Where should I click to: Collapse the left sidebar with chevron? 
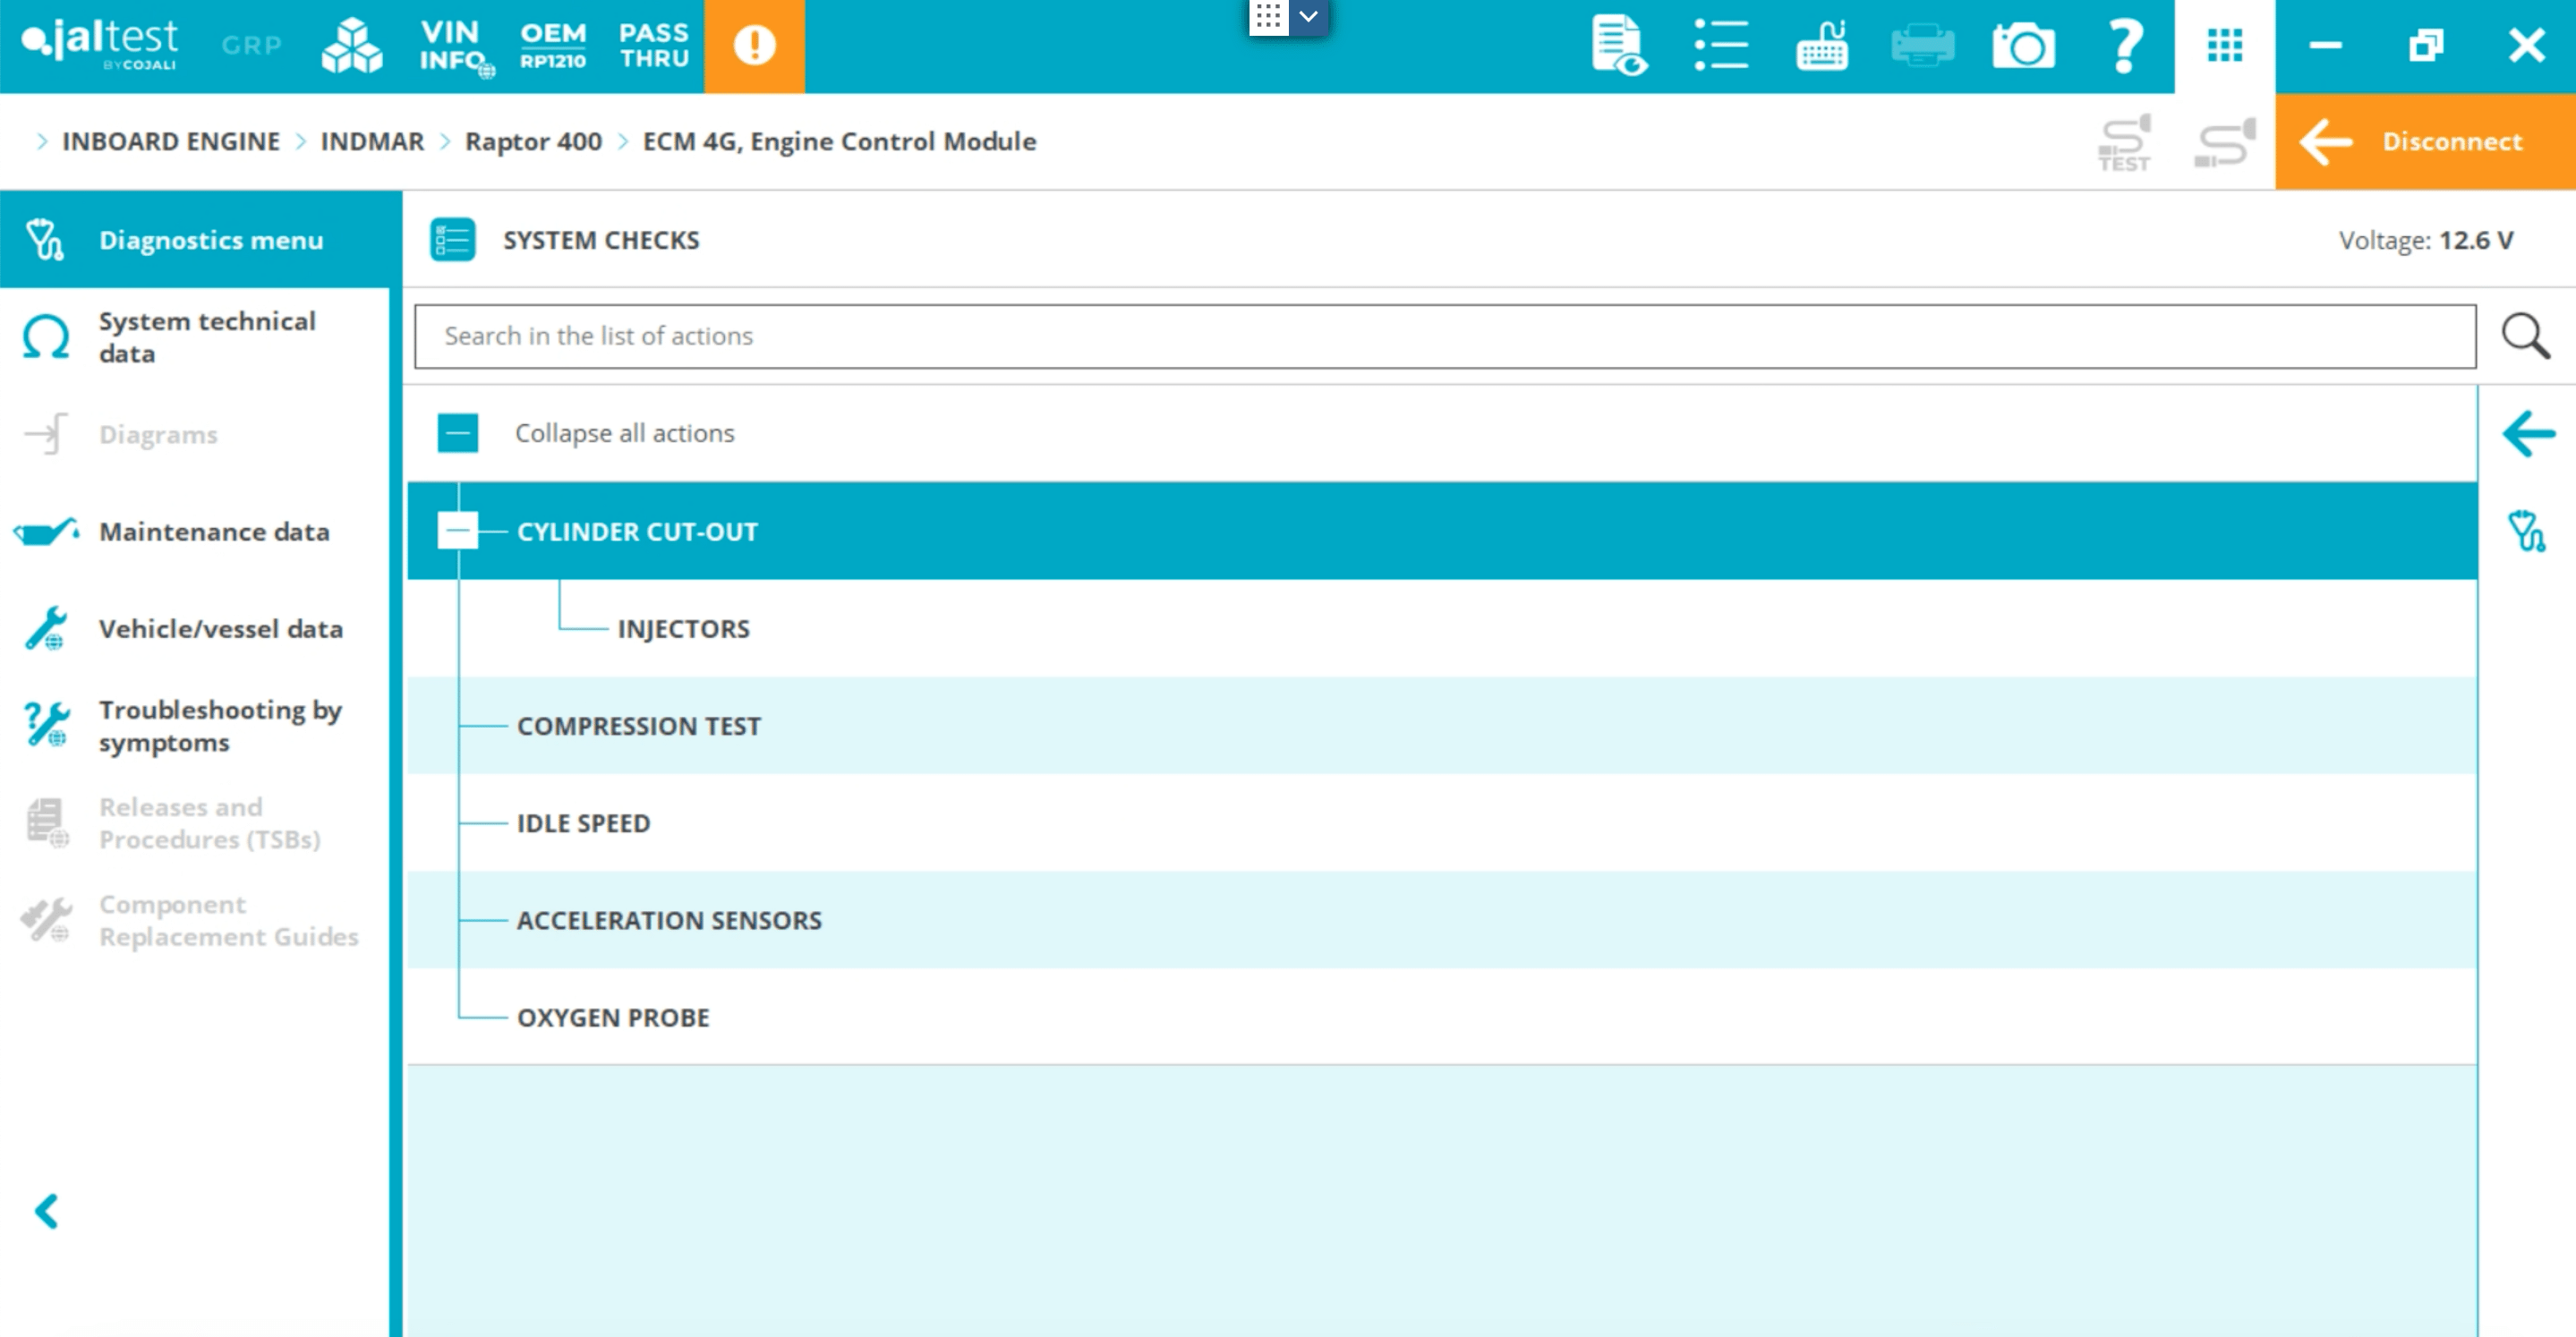click(46, 1211)
